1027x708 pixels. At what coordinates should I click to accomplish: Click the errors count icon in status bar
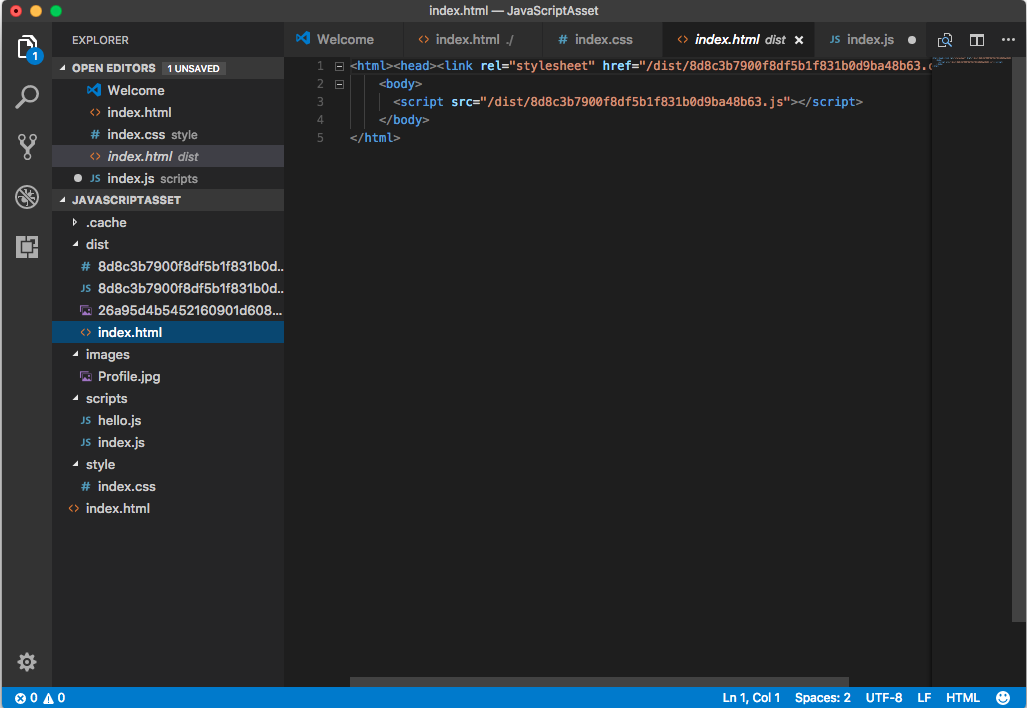tap(20, 698)
